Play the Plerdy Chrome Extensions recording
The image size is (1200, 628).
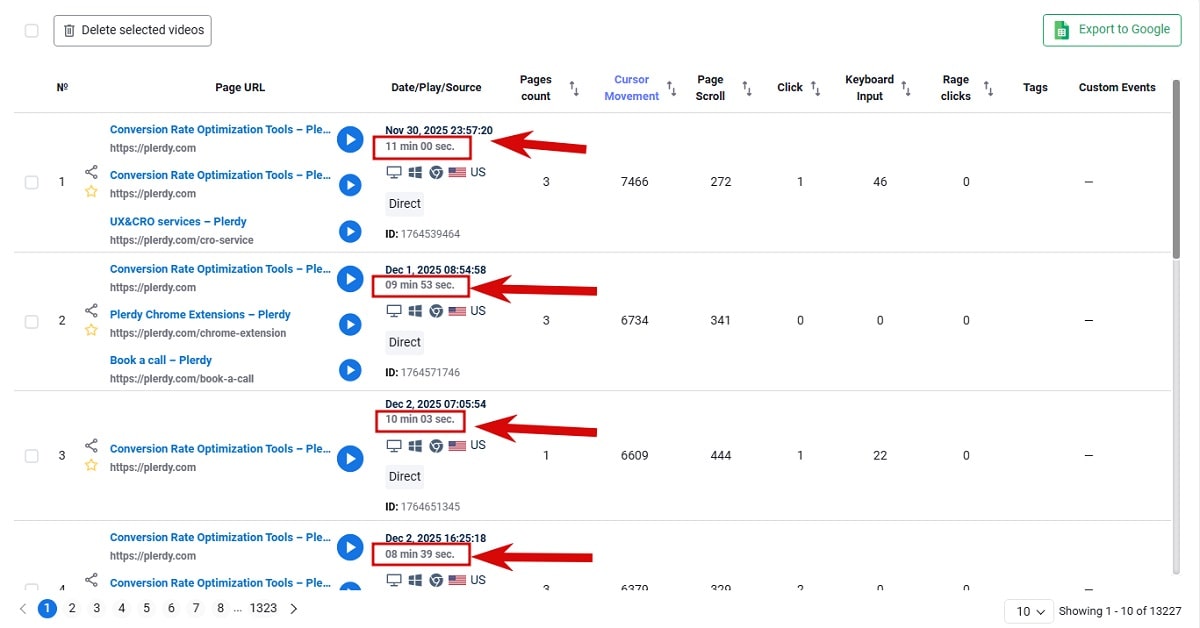tap(349, 324)
